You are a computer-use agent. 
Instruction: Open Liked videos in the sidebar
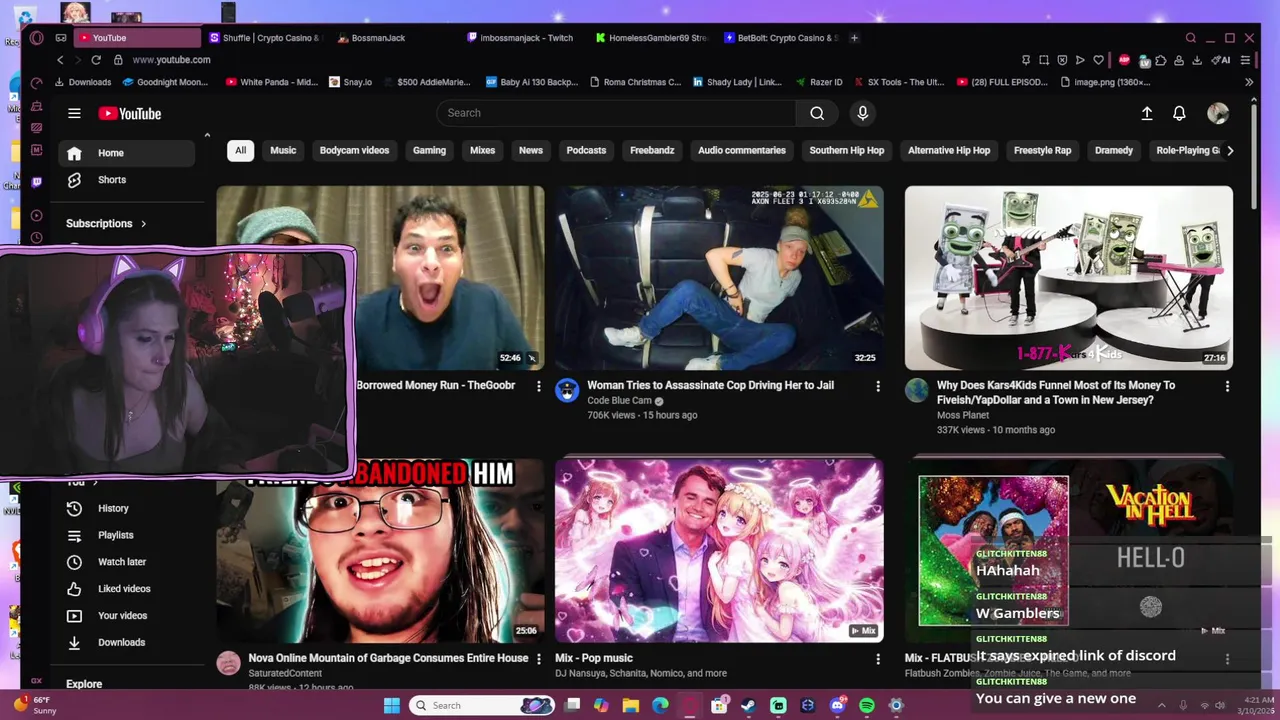125,589
